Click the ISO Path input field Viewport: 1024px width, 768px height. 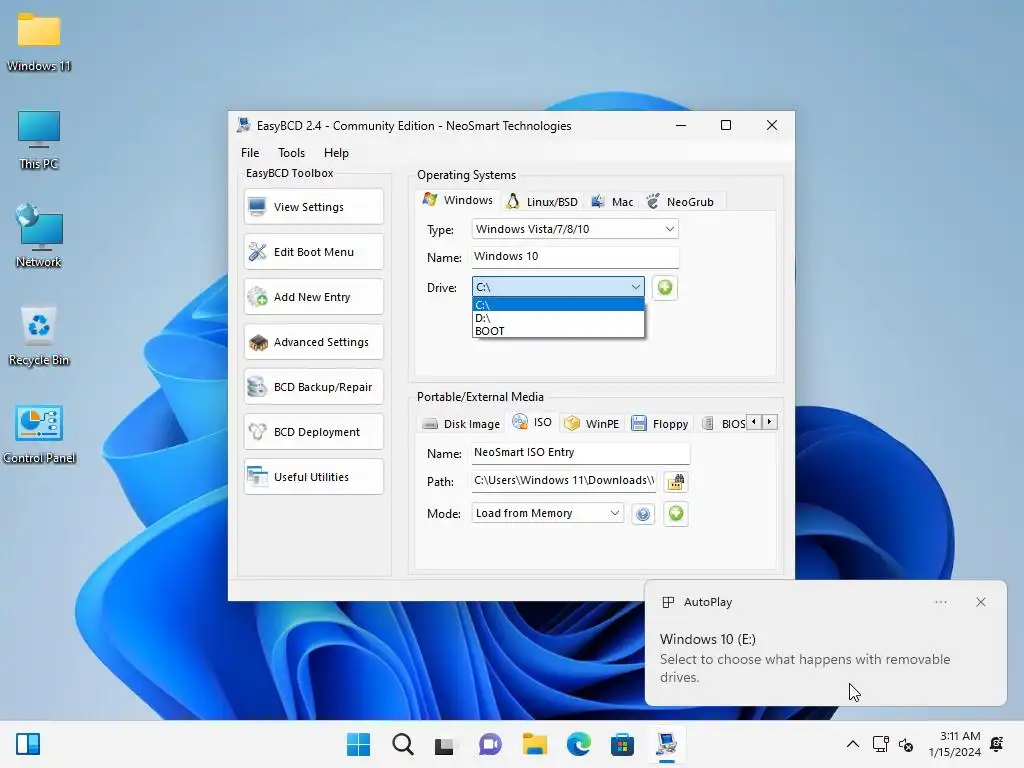[x=564, y=481]
